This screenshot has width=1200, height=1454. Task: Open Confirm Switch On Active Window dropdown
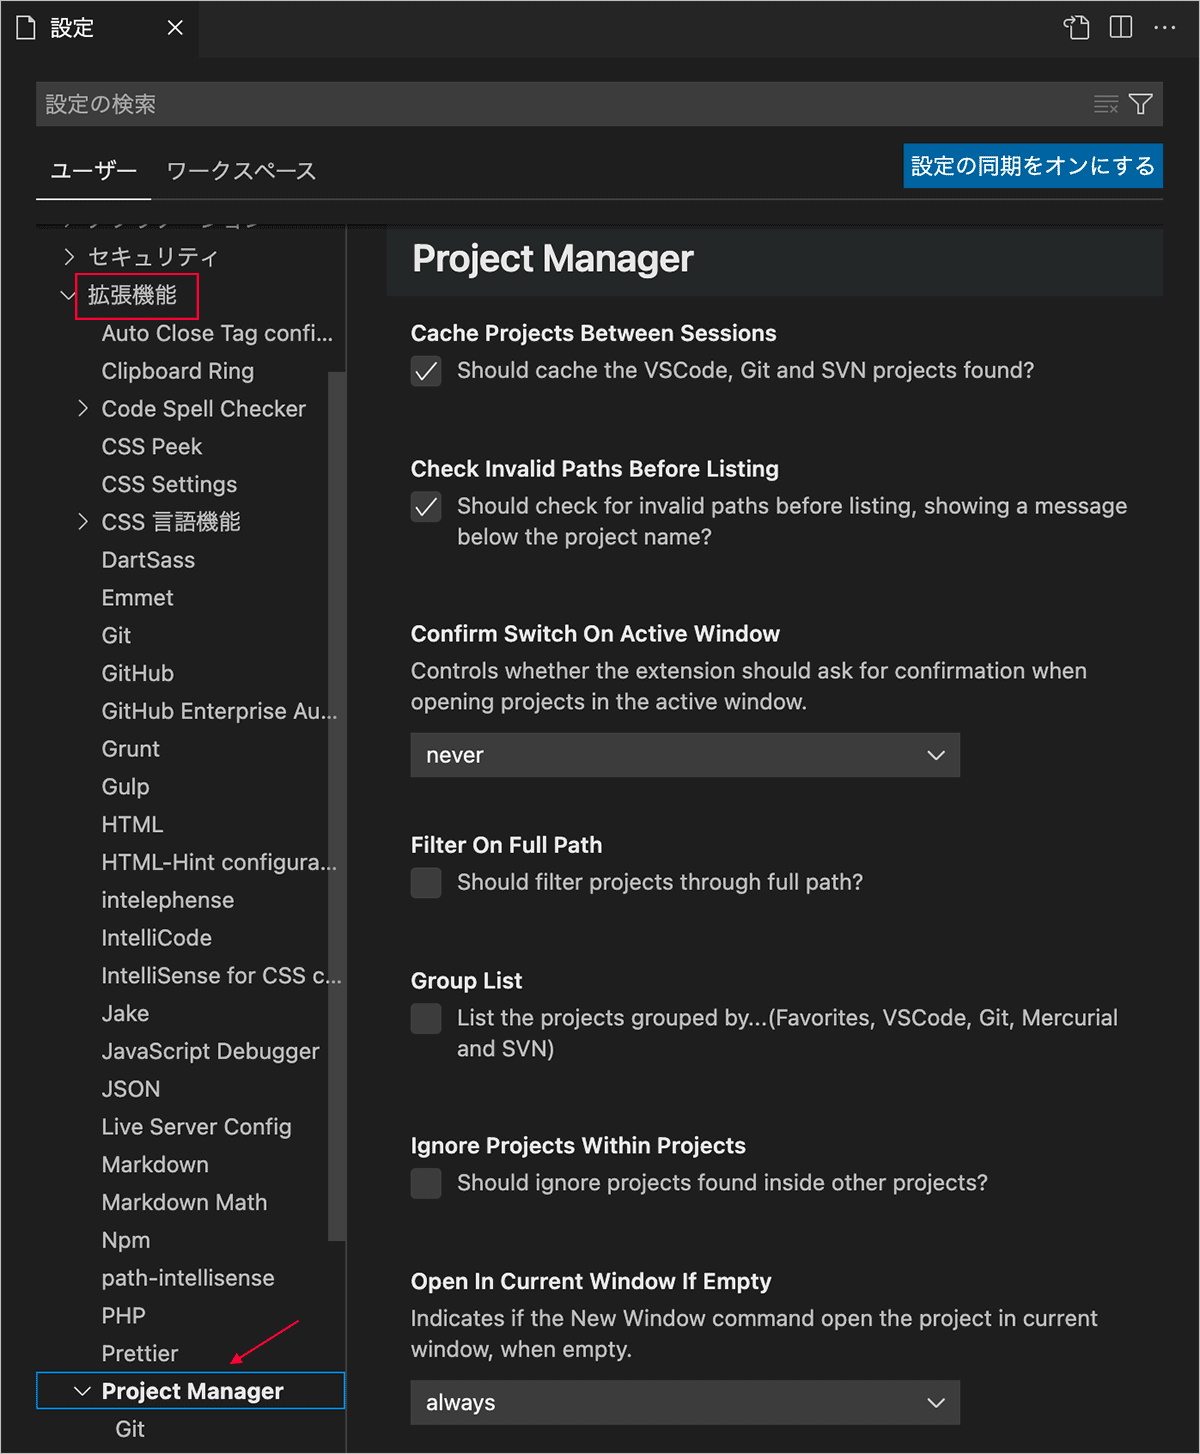[685, 755]
